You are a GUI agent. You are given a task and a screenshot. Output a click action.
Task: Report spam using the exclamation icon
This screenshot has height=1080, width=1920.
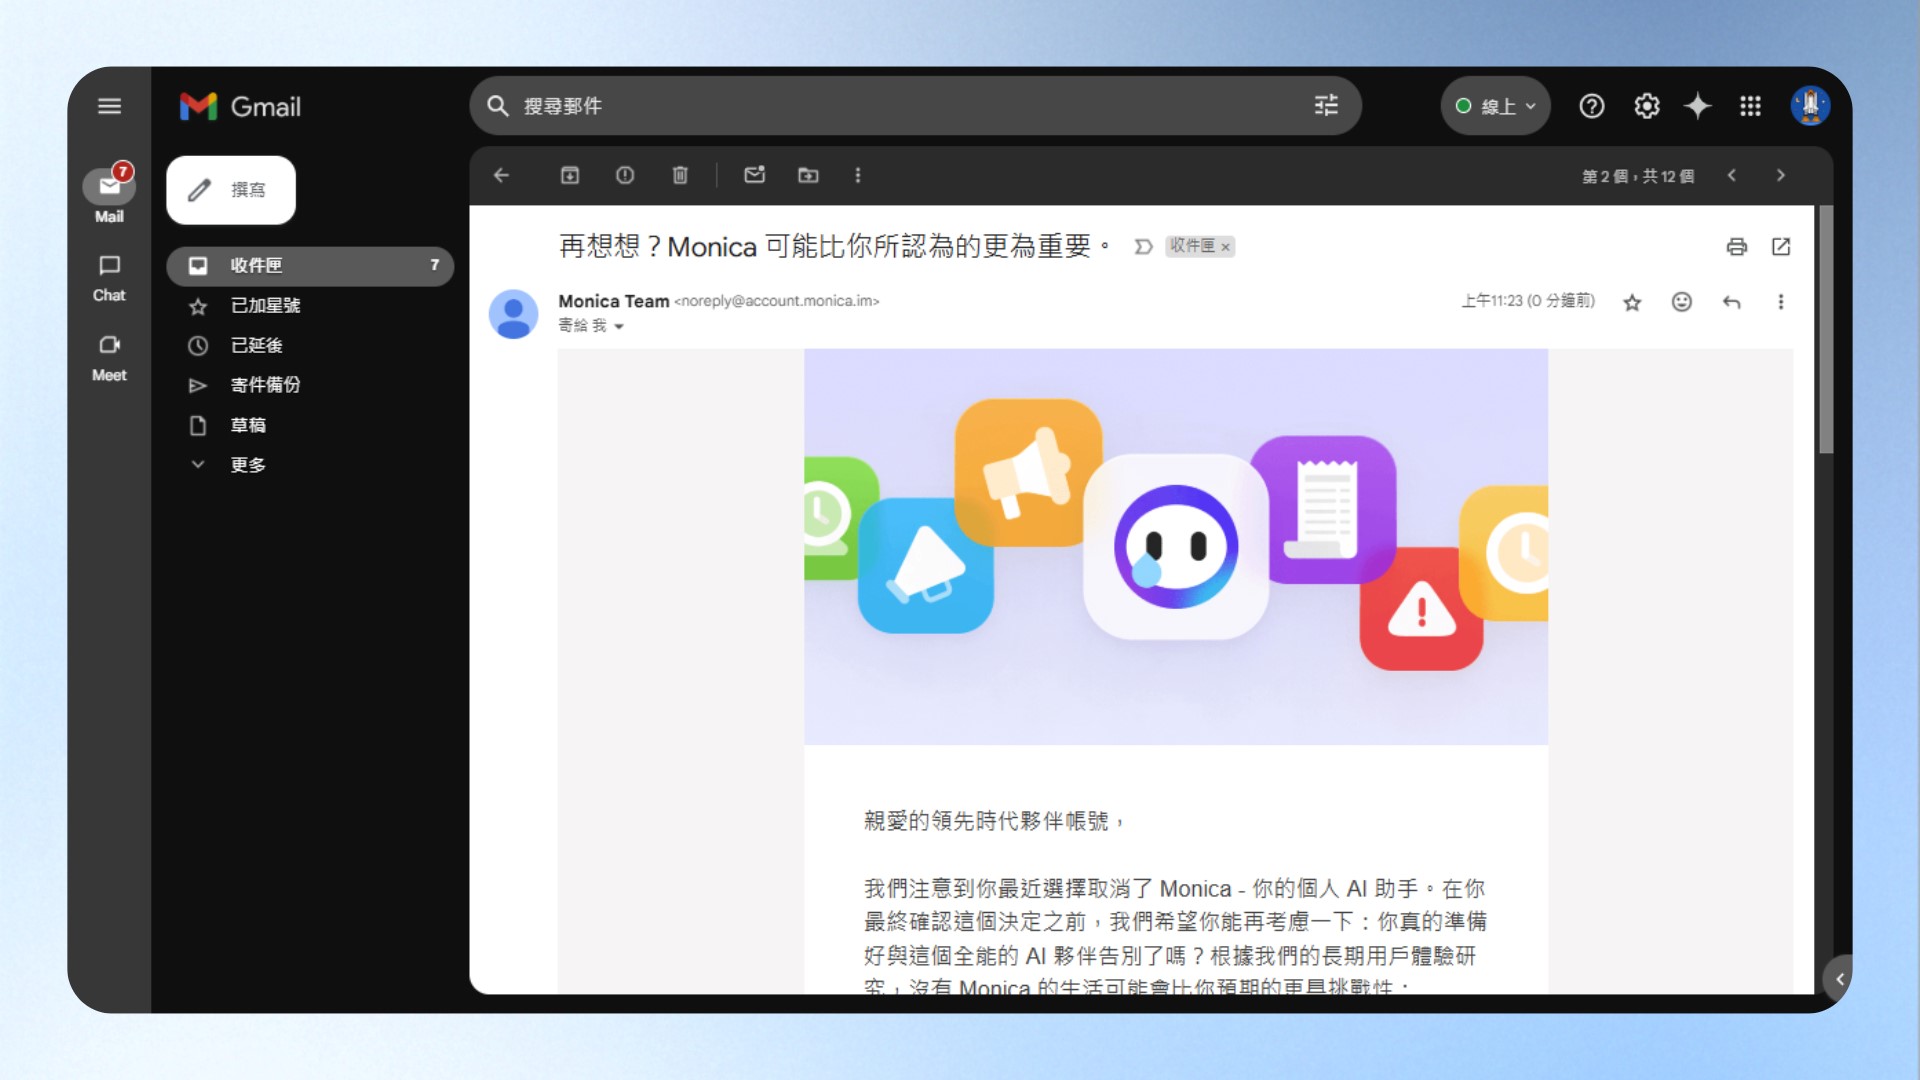click(625, 175)
